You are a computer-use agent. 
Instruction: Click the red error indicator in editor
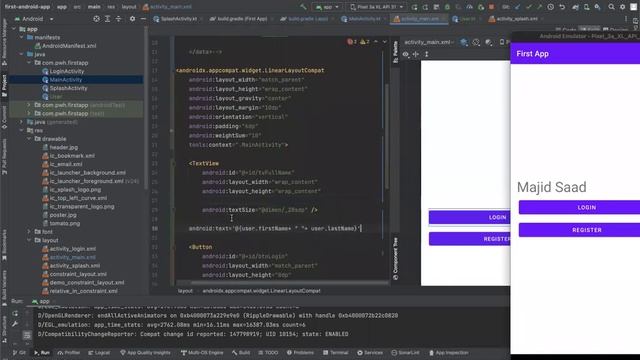click(x=351, y=42)
